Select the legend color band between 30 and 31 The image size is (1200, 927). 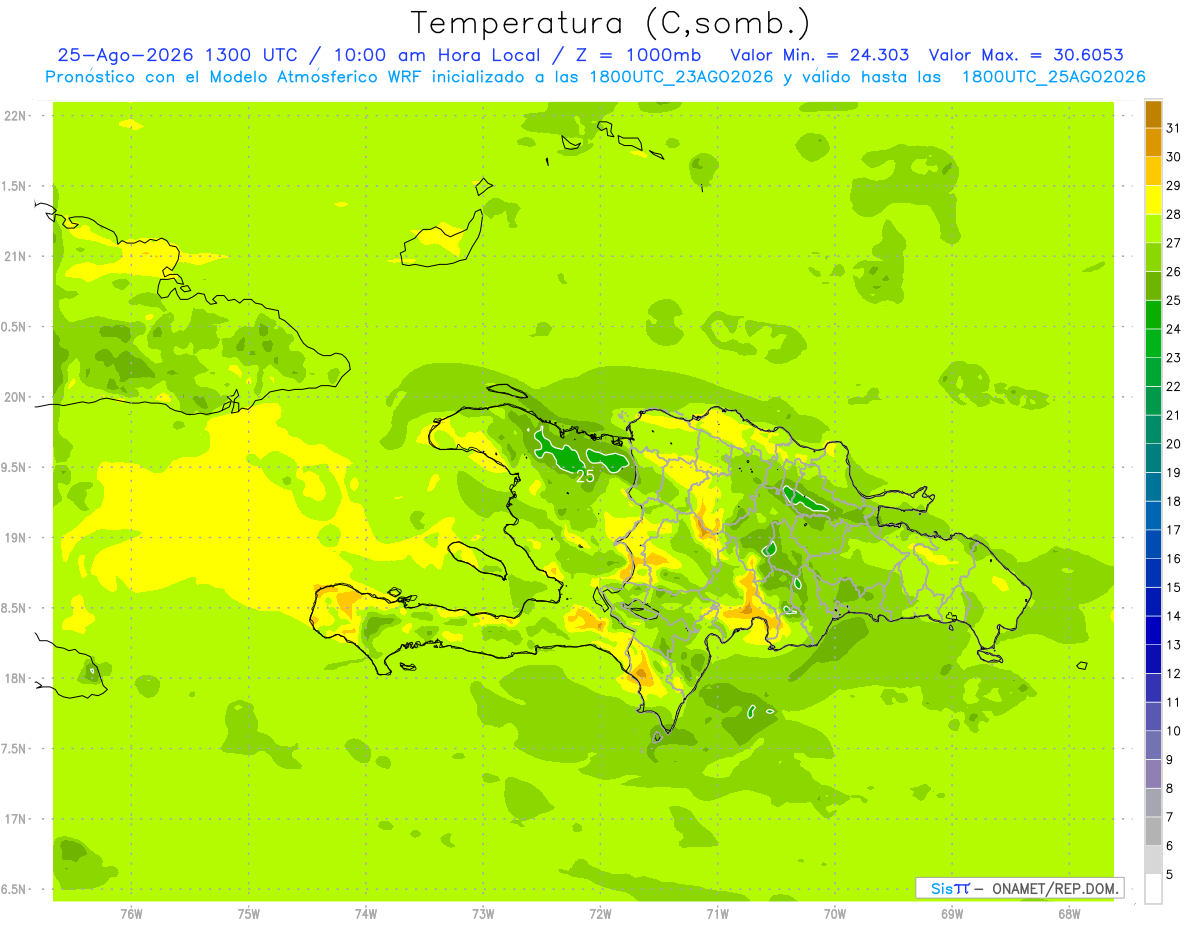pos(1153,142)
